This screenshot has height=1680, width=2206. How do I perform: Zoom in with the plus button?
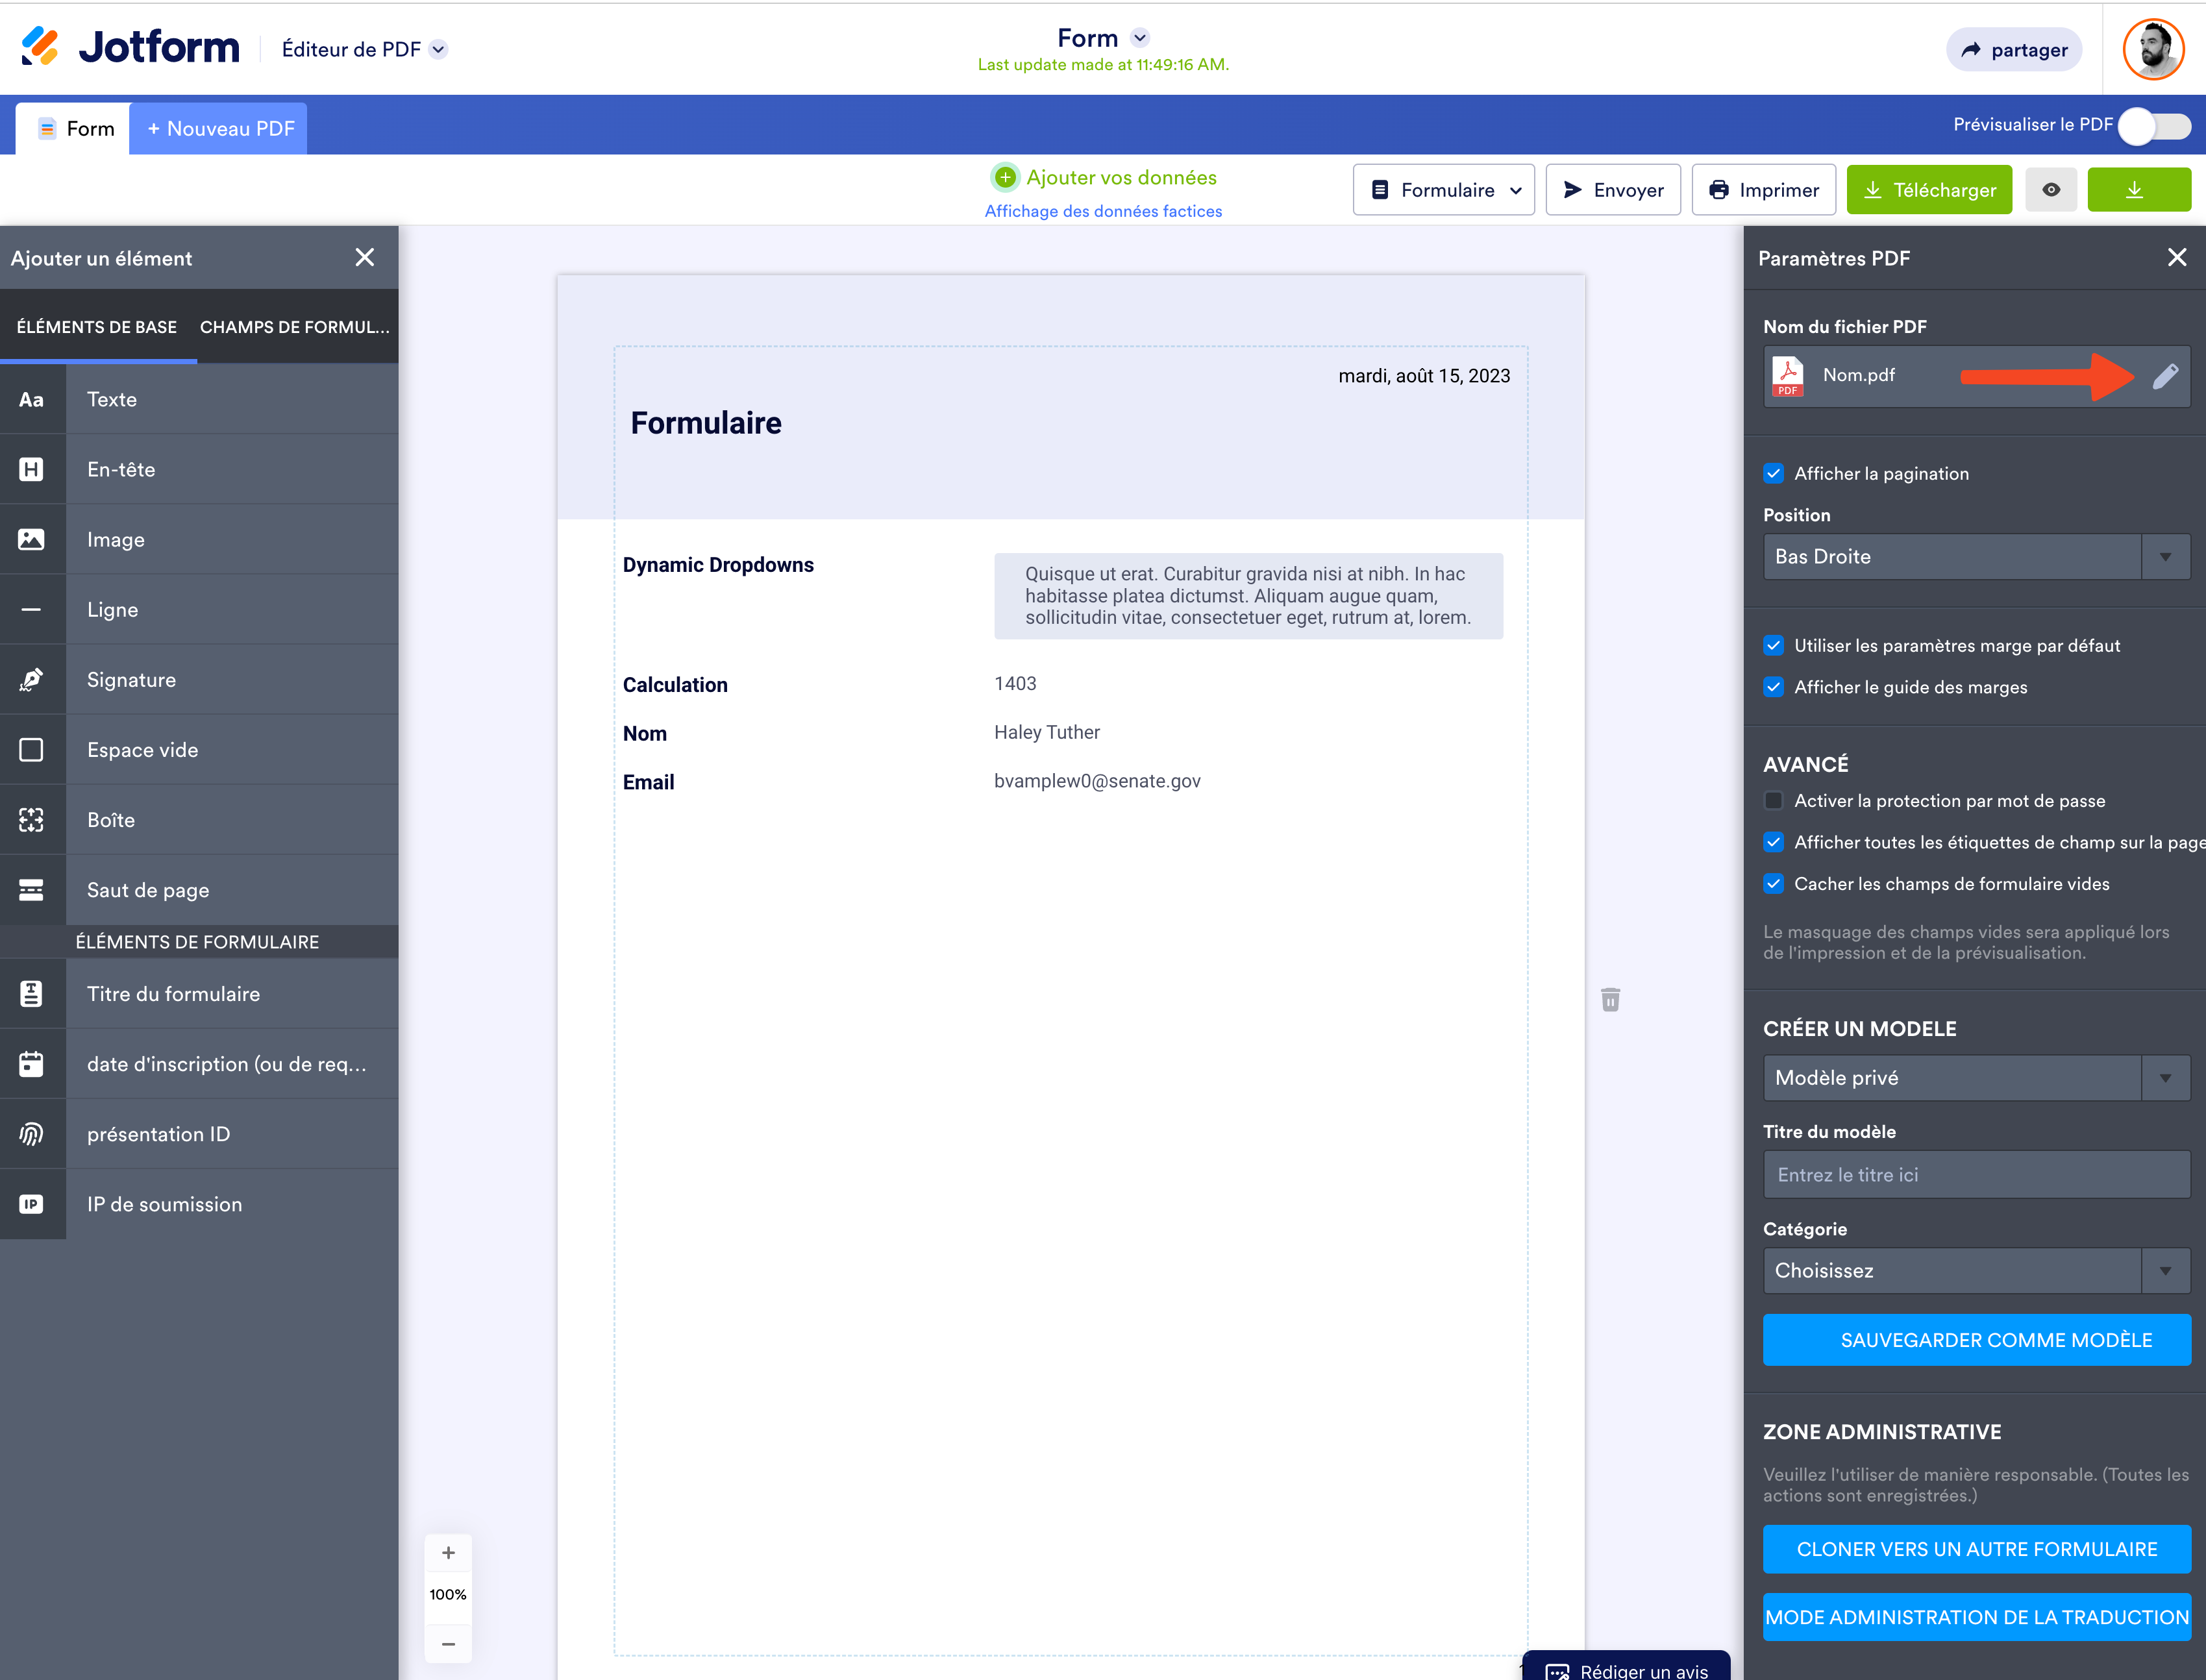tap(448, 1553)
